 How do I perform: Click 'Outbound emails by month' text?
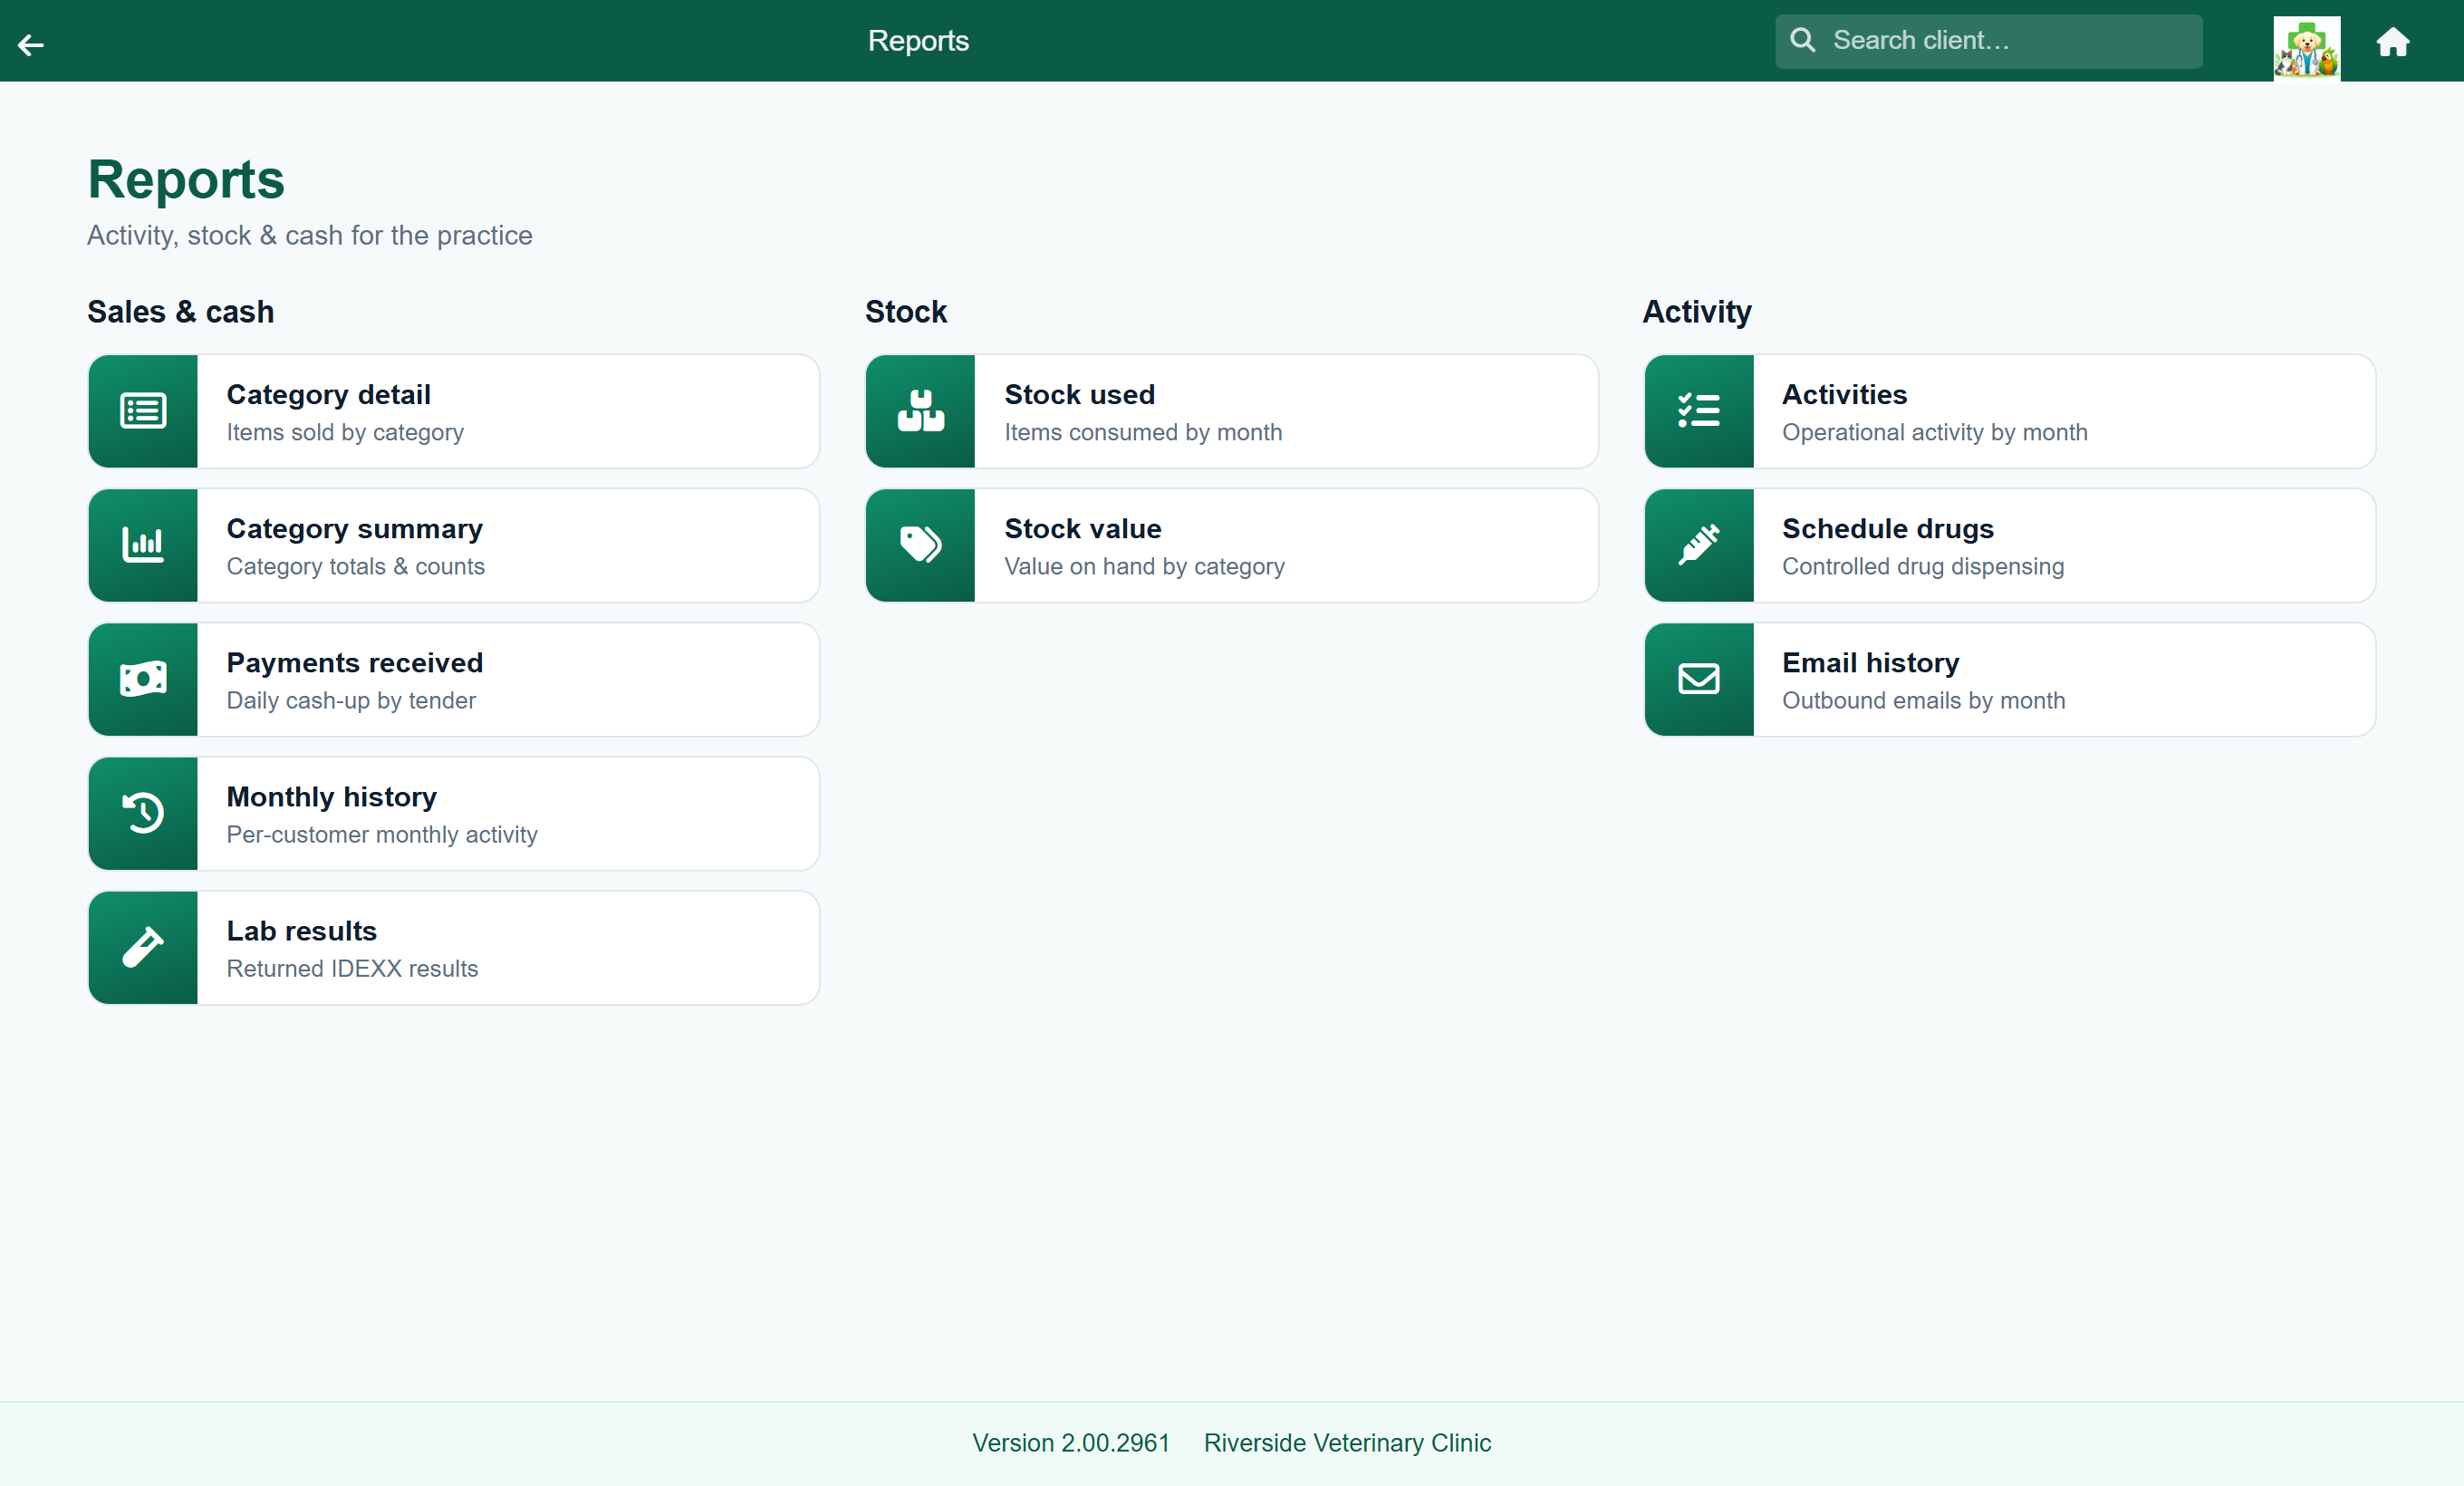(1923, 700)
